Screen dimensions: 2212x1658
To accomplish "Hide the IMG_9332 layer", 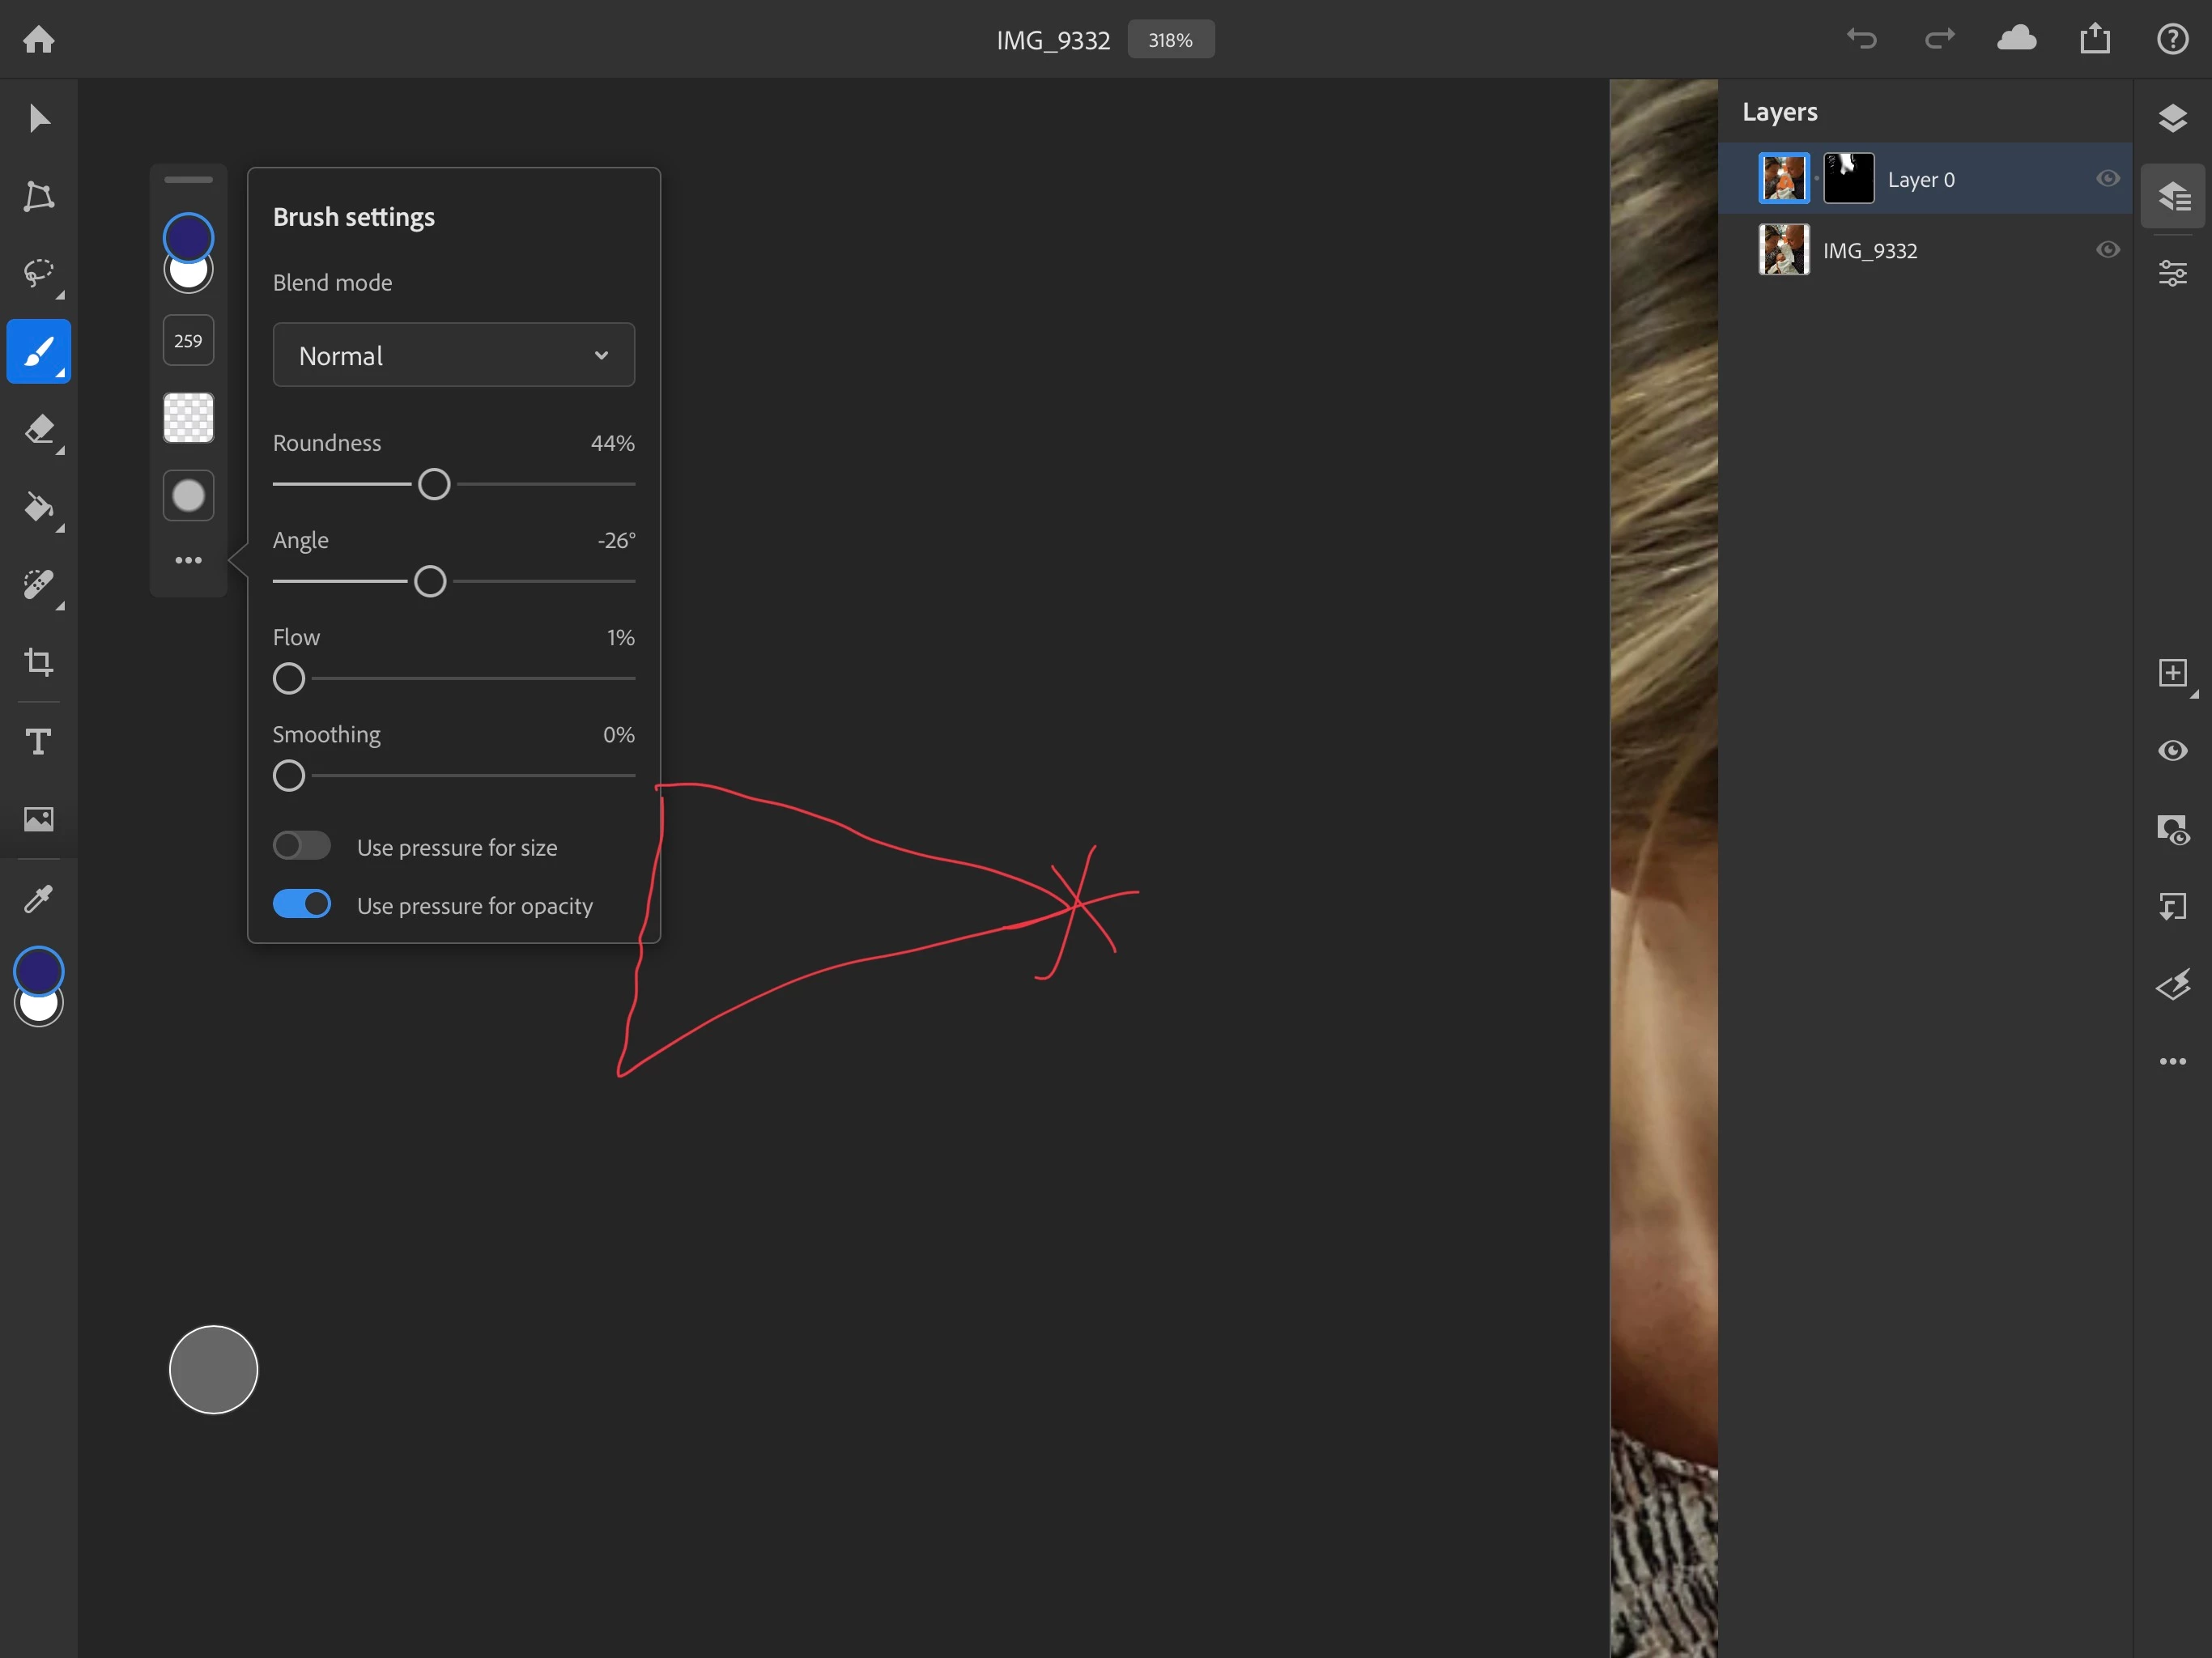I will [x=2107, y=250].
